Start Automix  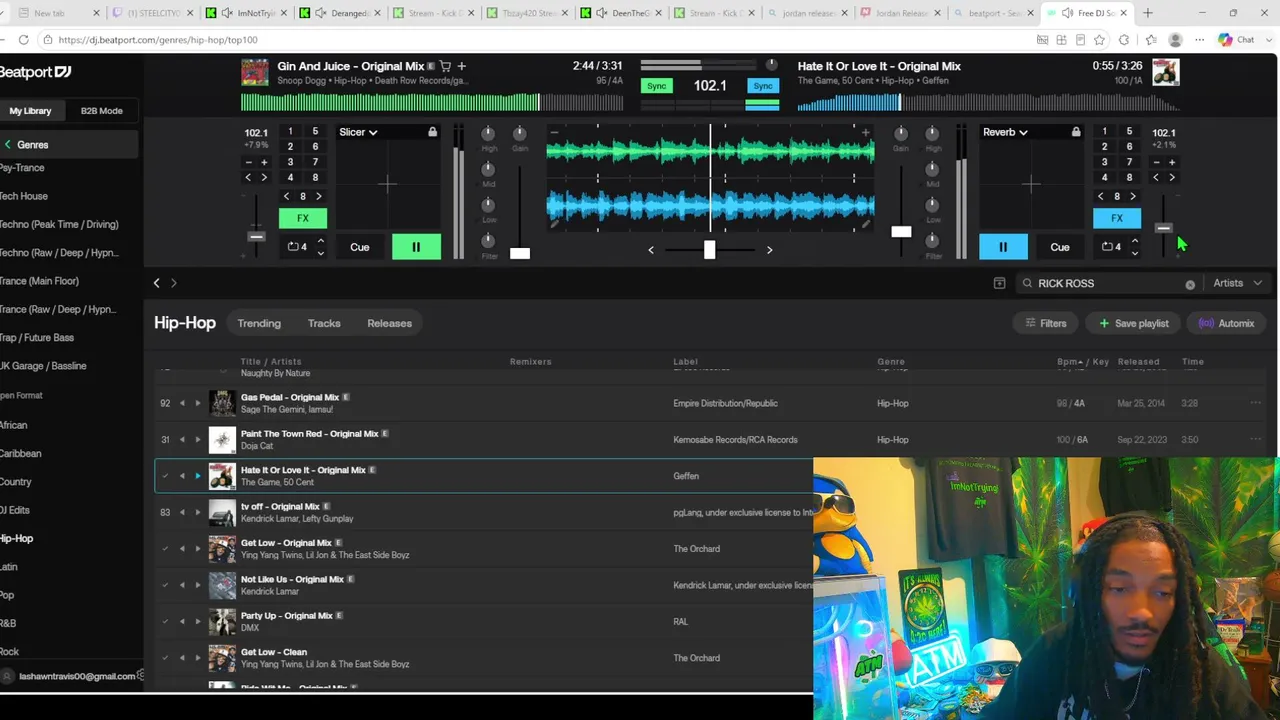(1227, 323)
